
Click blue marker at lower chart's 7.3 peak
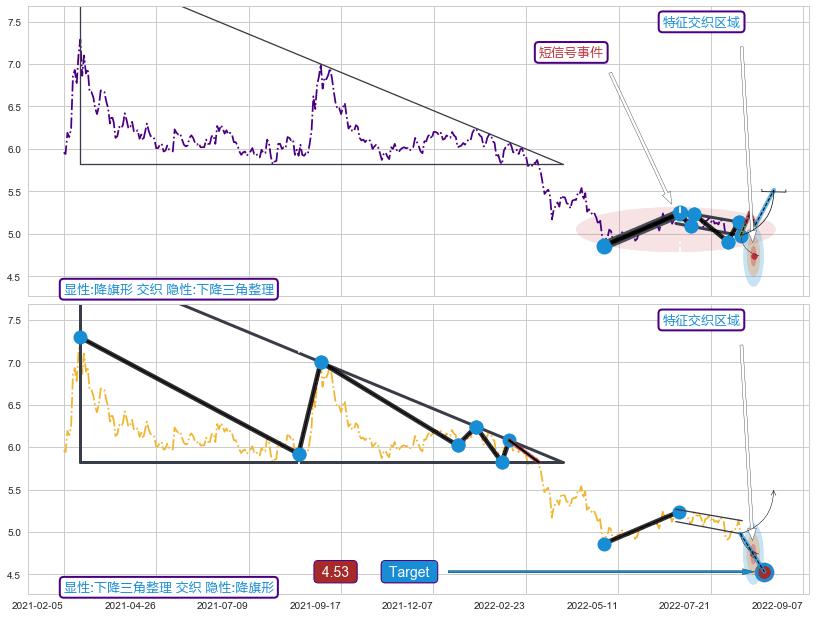point(80,337)
